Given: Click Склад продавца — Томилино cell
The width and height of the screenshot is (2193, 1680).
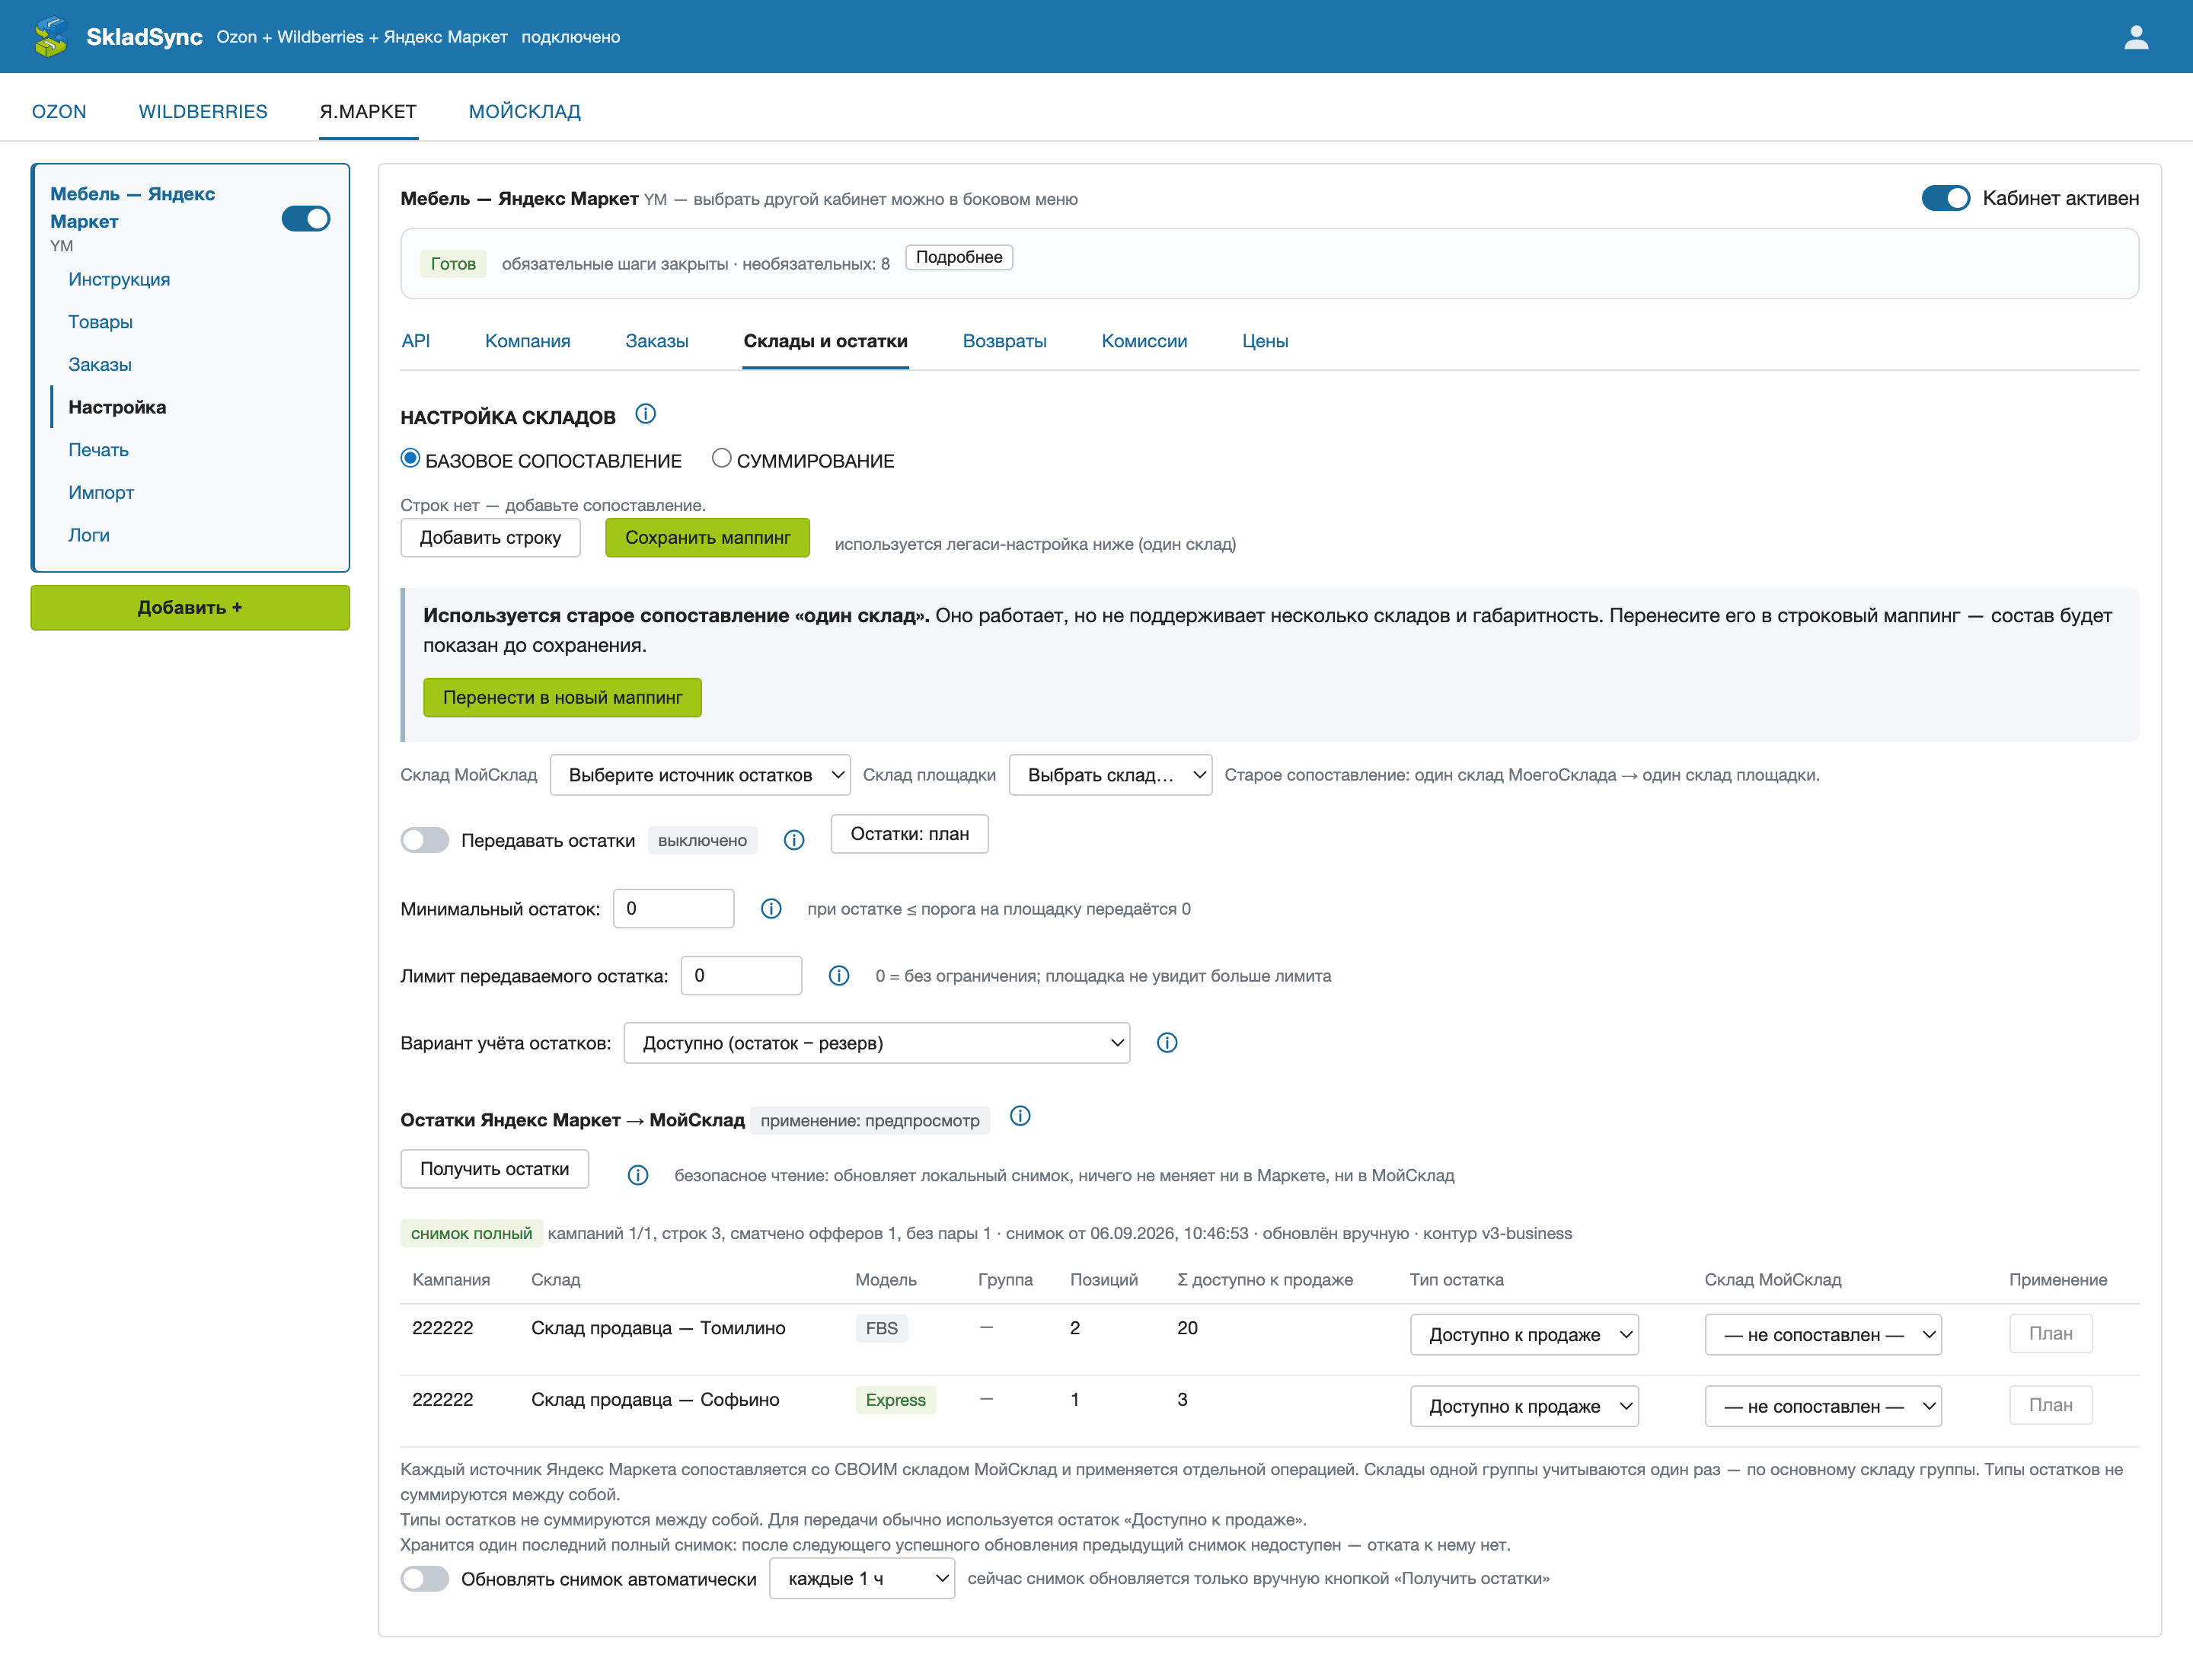Looking at the screenshot, I should coord(658,1328).
